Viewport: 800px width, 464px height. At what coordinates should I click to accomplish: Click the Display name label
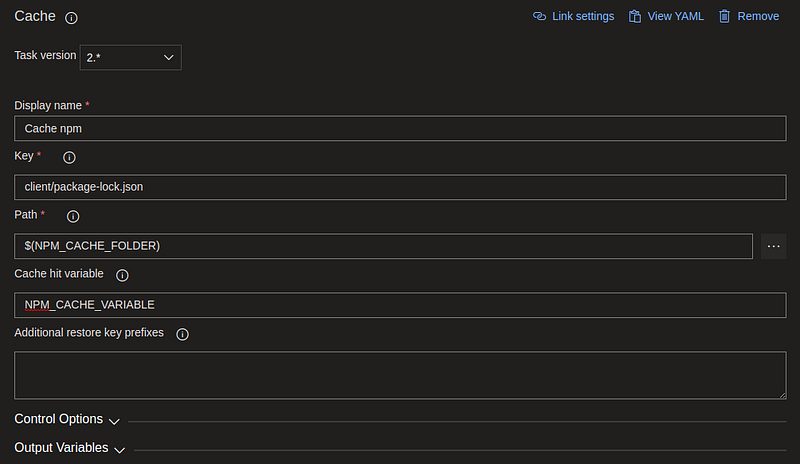pyautogui.click(x=48, y=106)
